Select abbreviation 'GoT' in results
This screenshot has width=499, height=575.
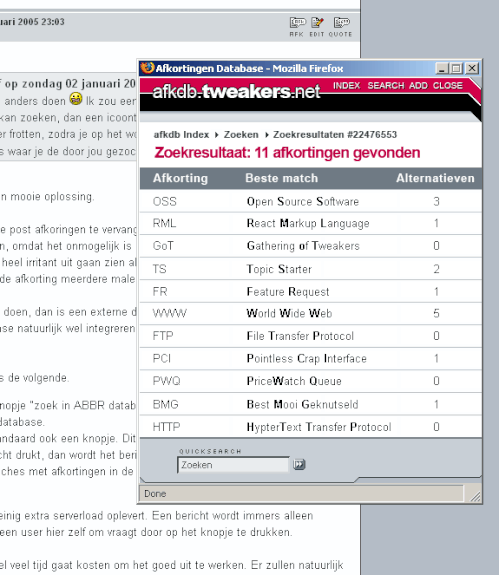163,246
